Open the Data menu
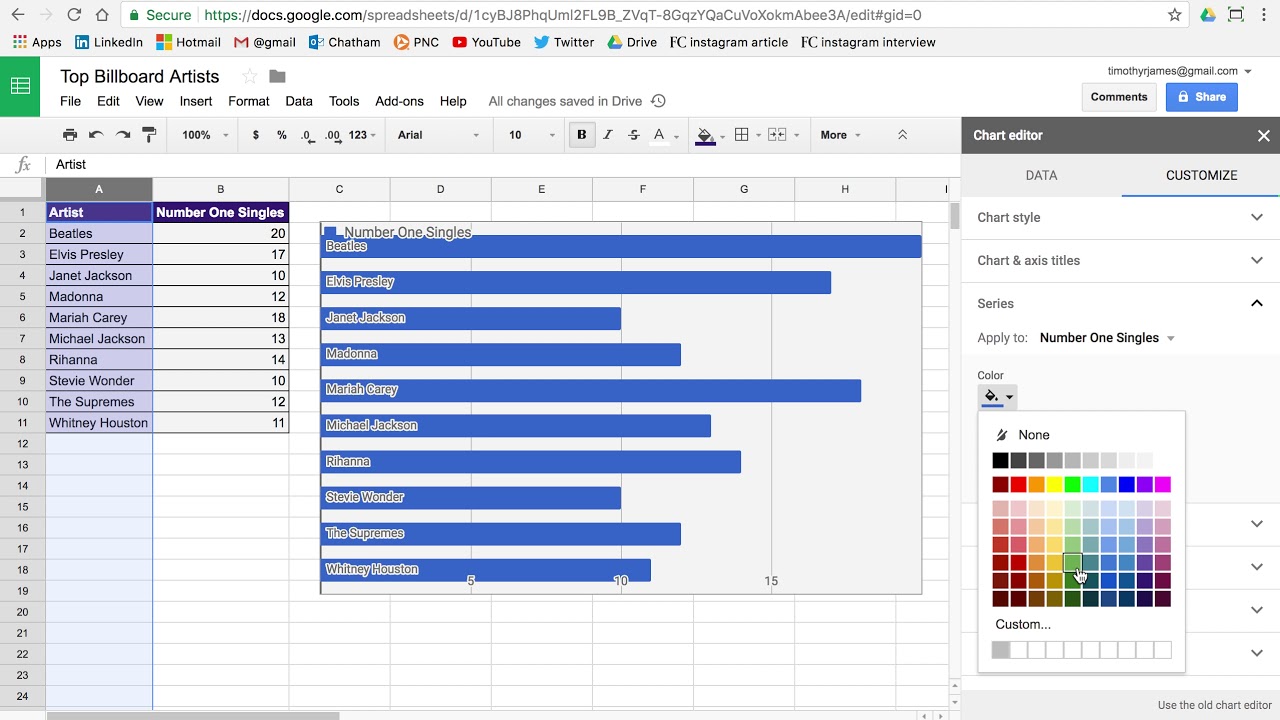Viewport: 1280px width, 720px height. 299,101
